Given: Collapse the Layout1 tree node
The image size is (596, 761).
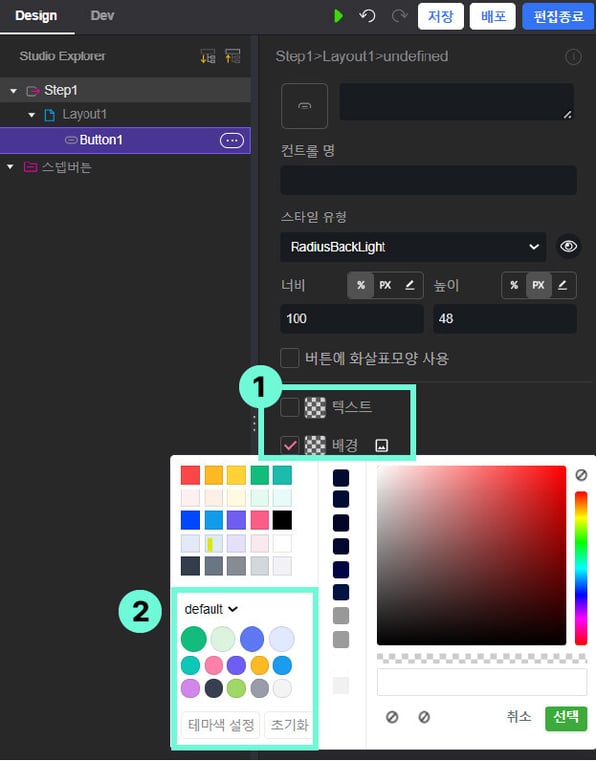Looking at the screenshot, I should pyautogui.click(x=32, y=115).
